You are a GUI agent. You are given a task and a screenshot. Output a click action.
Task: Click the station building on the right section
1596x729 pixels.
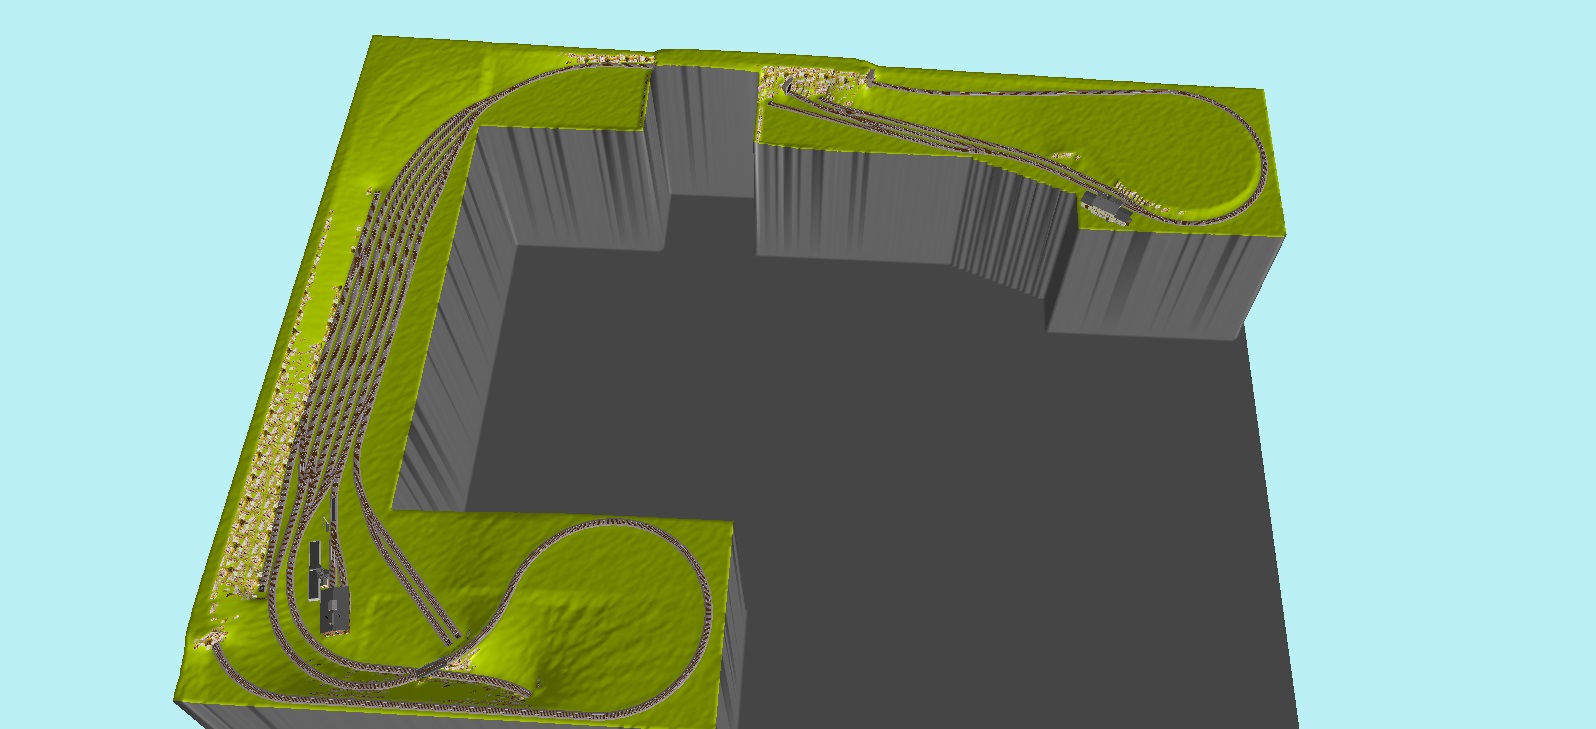(x=1106, y=209)
